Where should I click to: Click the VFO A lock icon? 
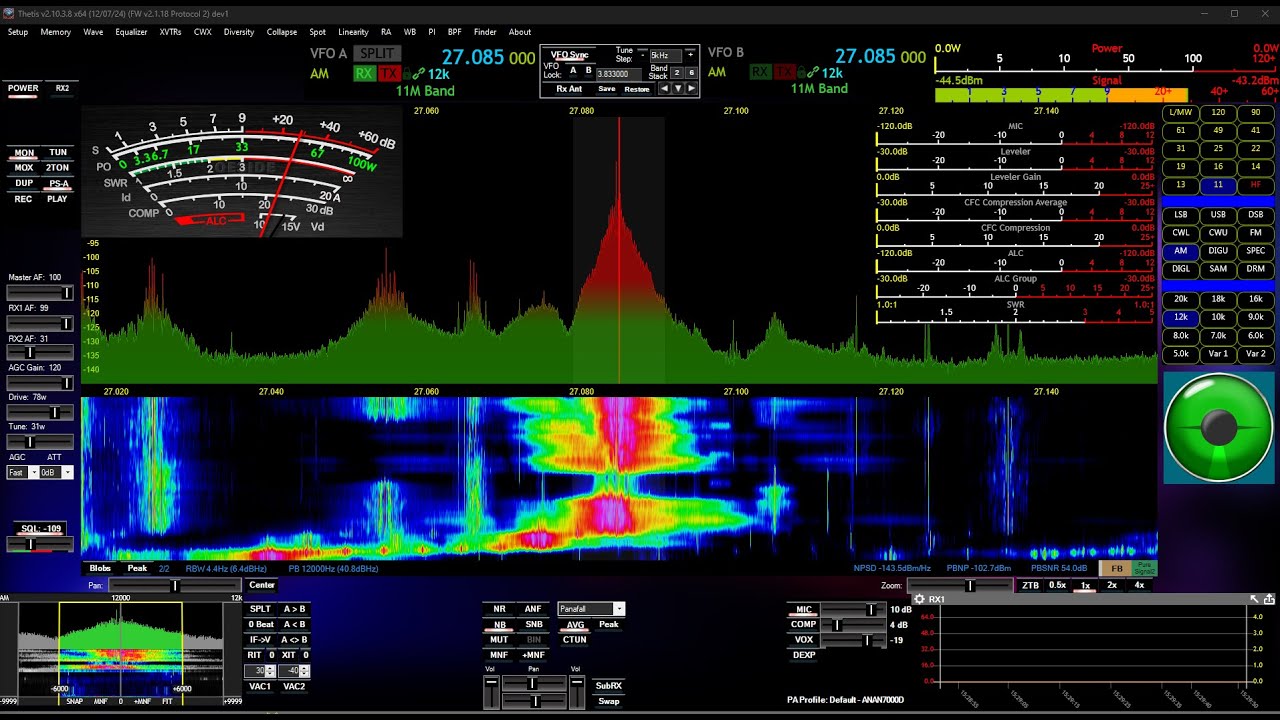point(408,73)
